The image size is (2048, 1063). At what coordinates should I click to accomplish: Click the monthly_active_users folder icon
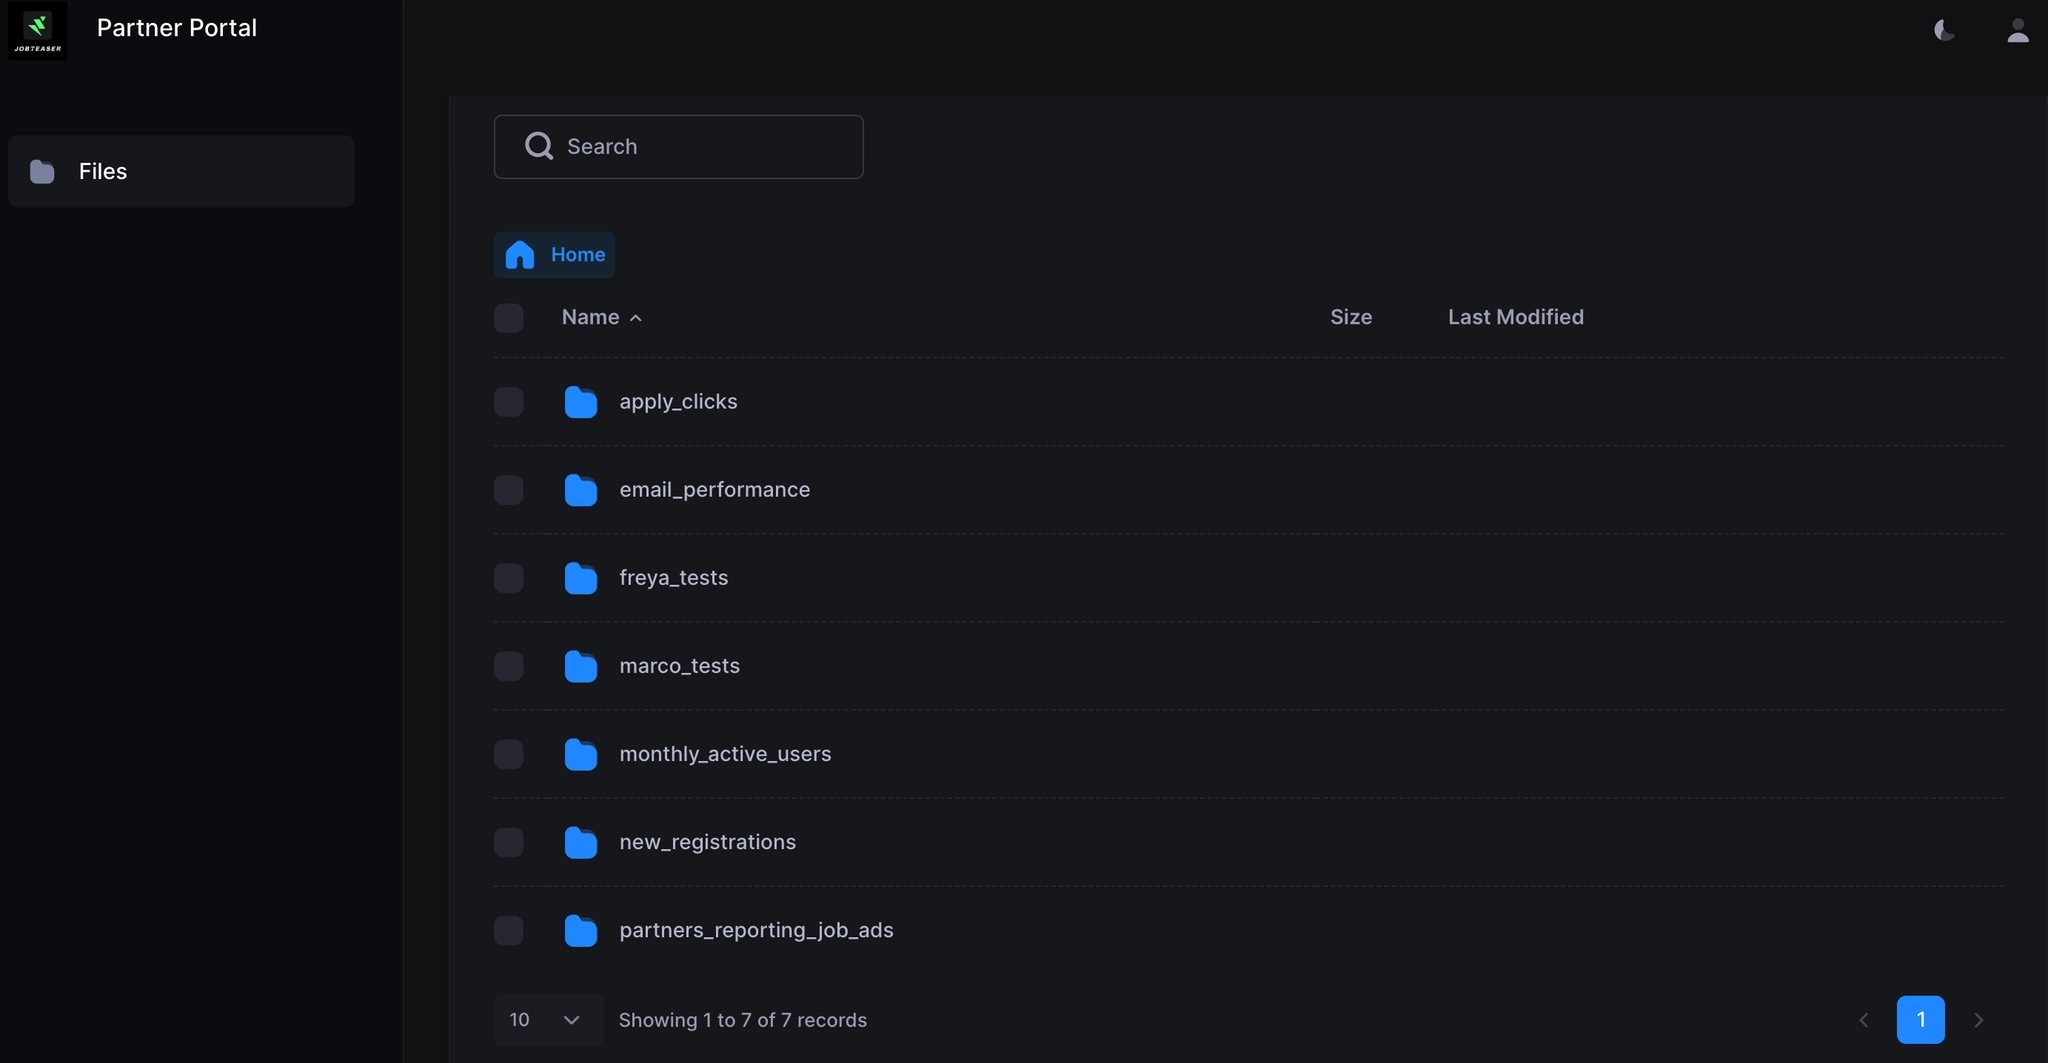point(580,754)
